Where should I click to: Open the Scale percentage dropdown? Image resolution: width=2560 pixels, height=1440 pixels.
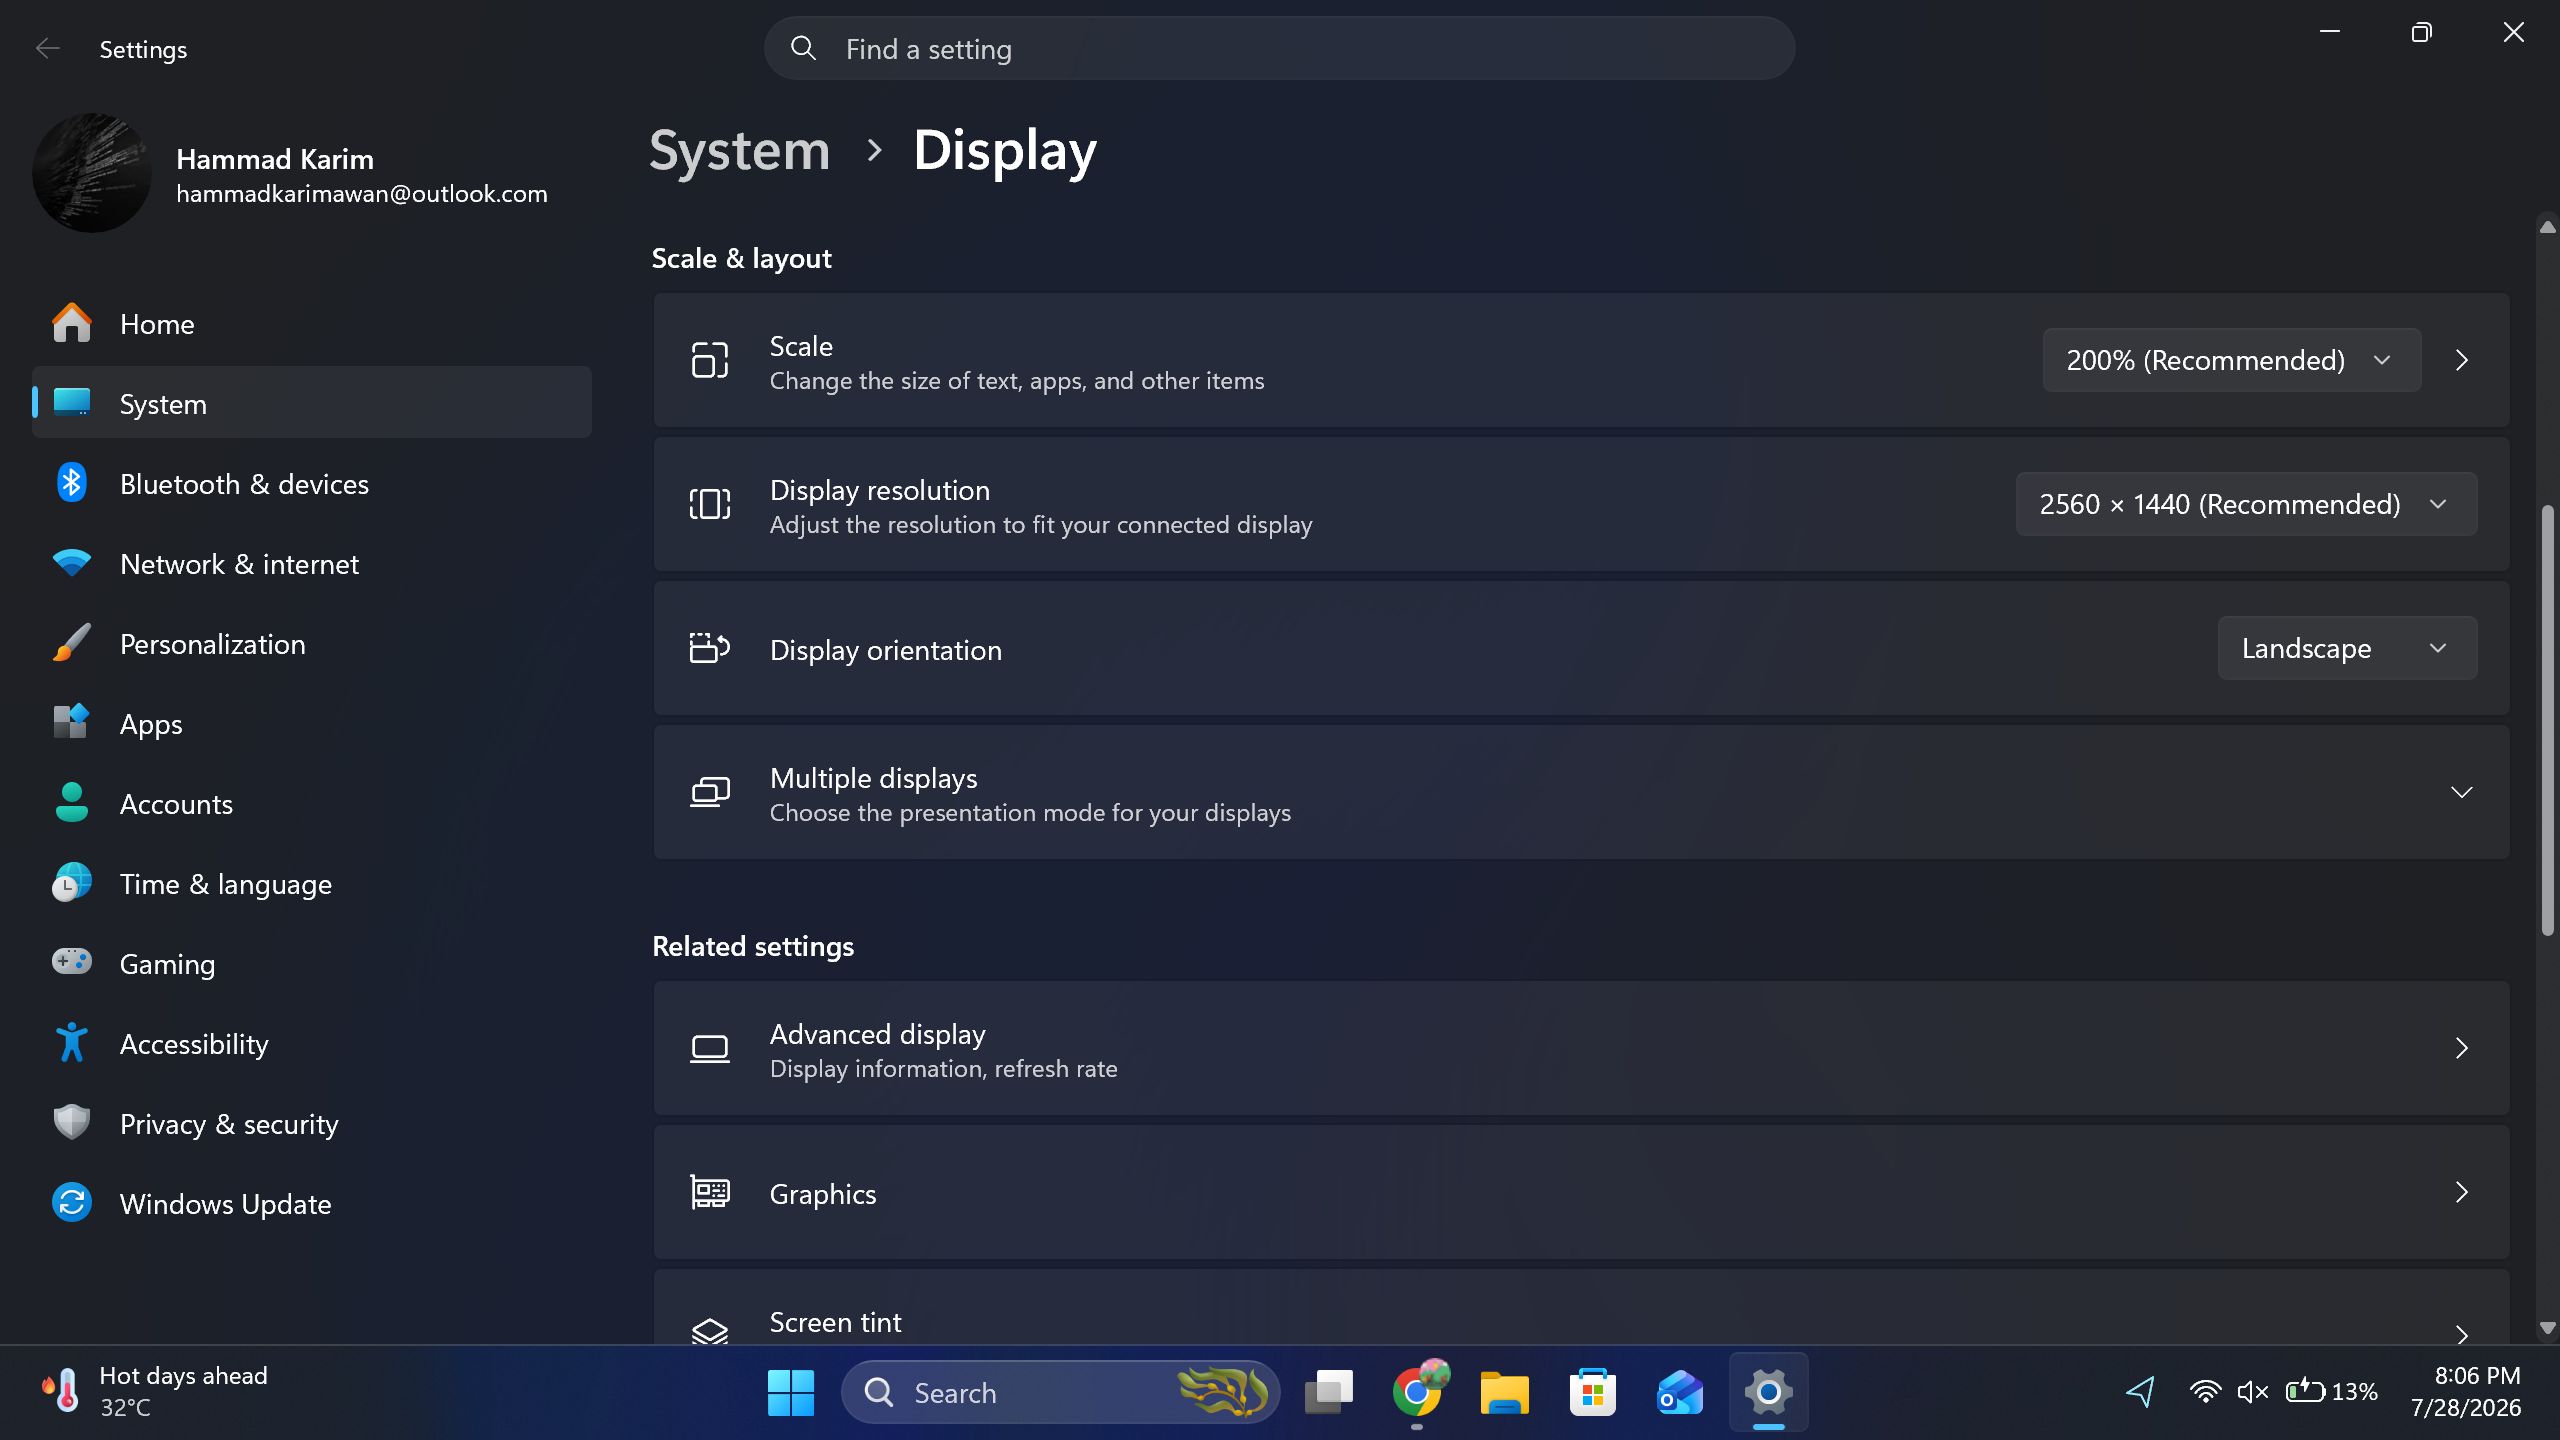2231,360
